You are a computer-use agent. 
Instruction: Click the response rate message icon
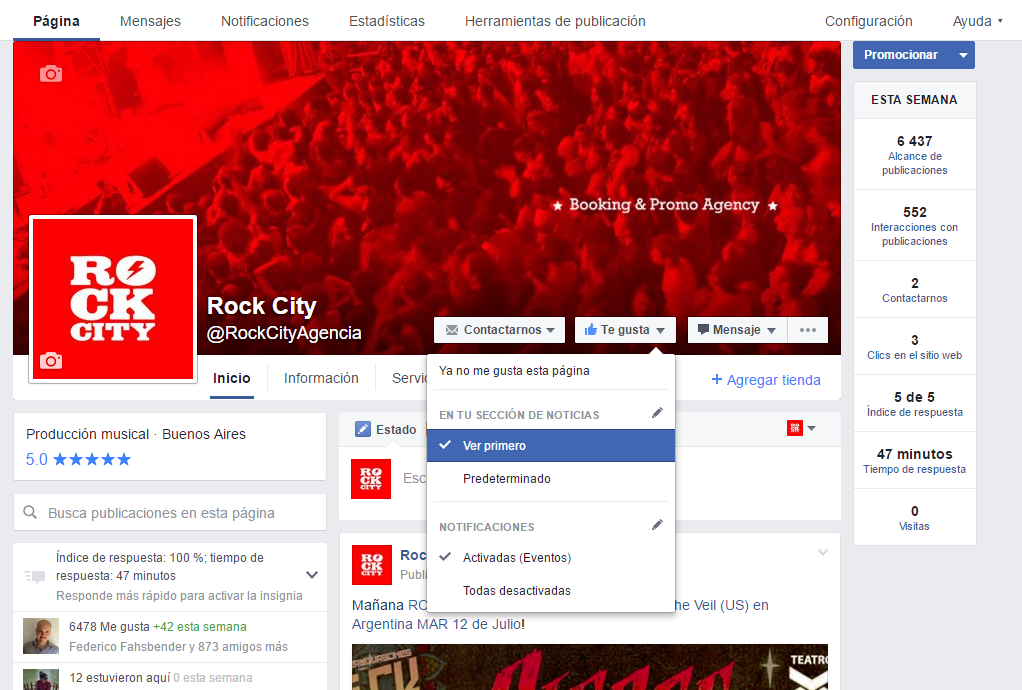35,576
